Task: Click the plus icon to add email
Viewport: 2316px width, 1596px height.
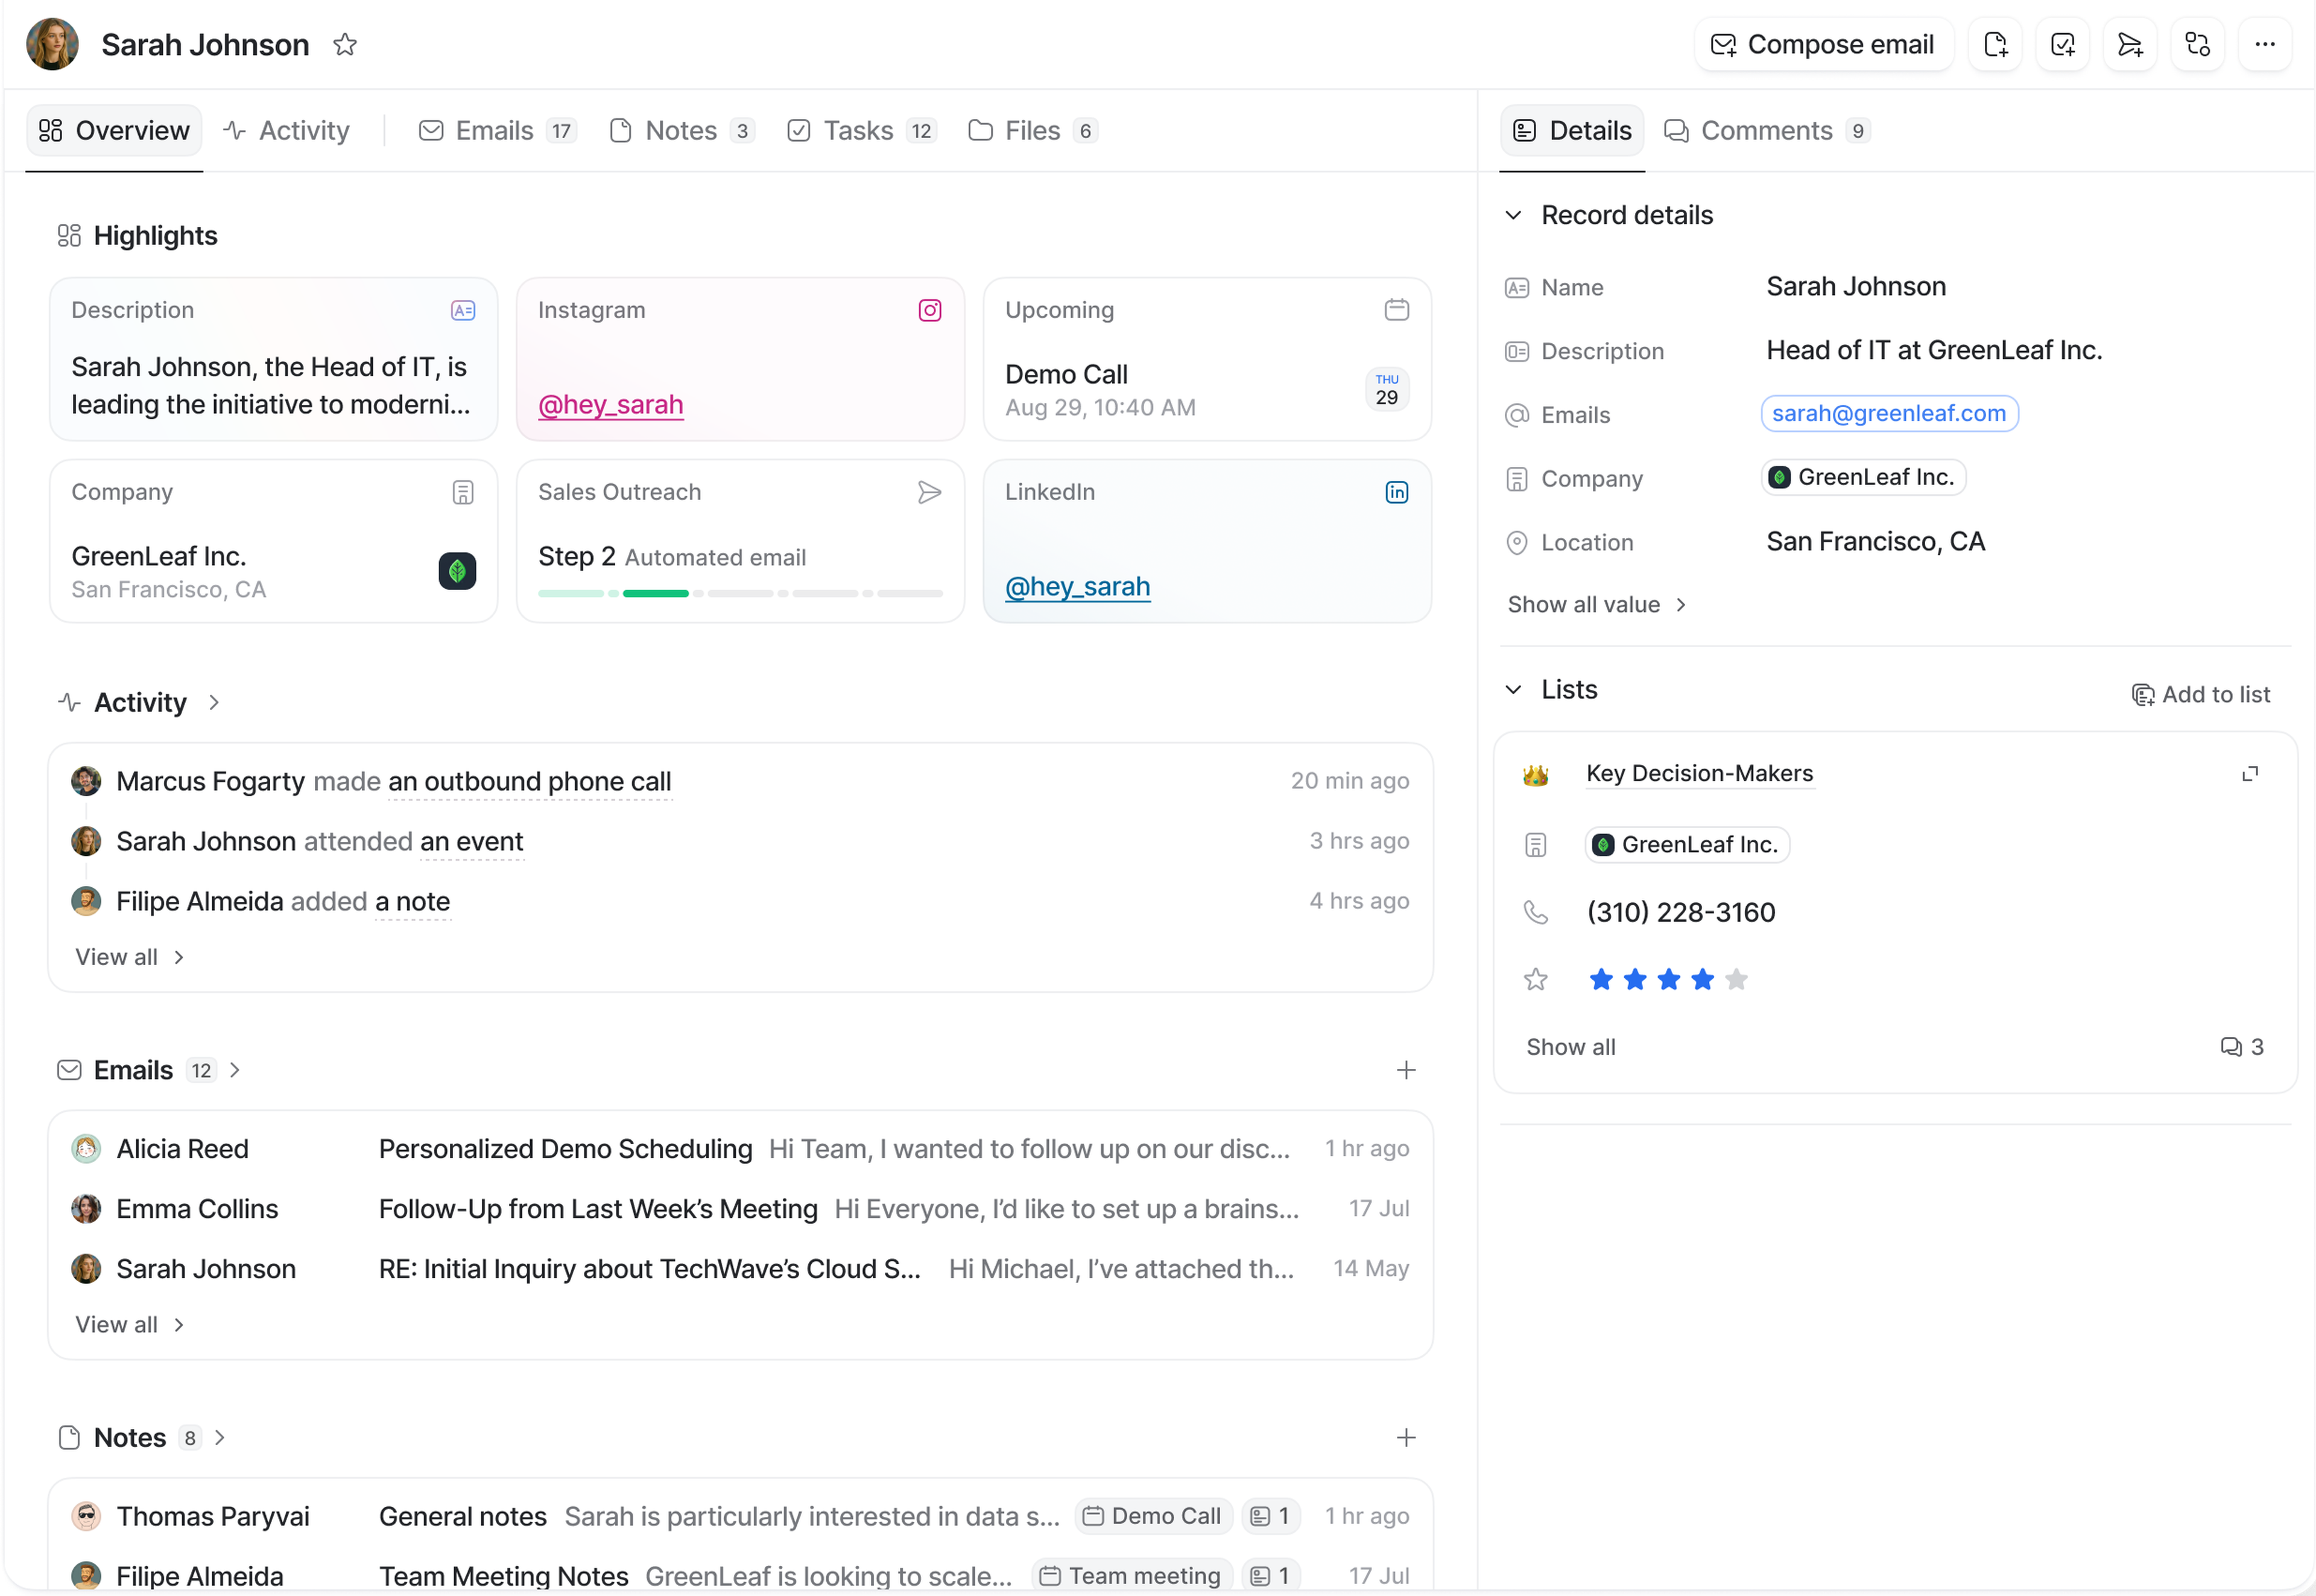Action: pos(1406,1070)
